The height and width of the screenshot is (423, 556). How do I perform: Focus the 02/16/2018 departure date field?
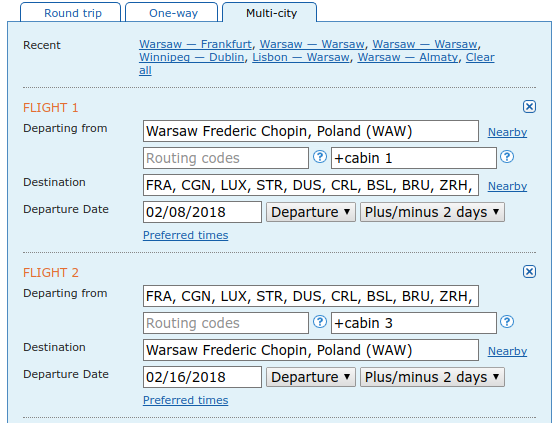pyautogui.click(x=202, y=377)
